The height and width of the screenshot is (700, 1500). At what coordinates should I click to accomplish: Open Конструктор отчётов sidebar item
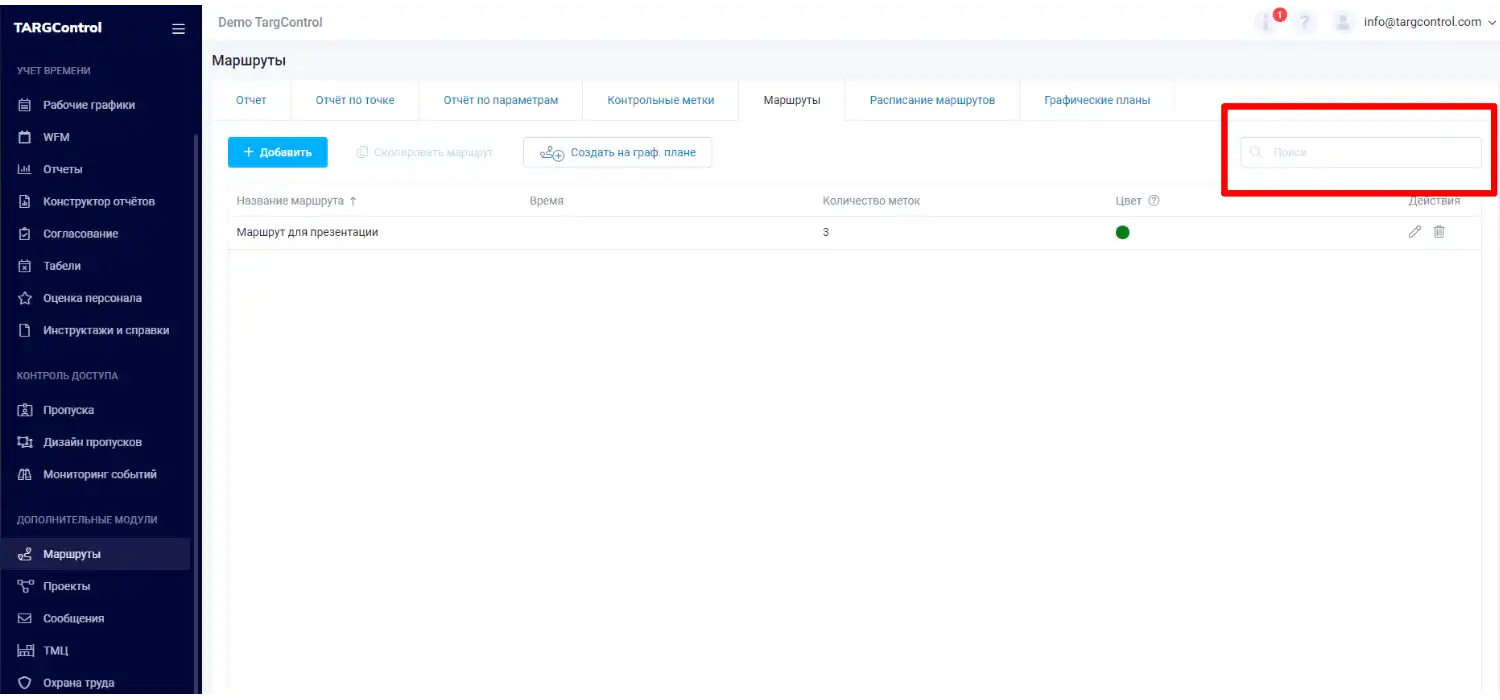[96, 201]
